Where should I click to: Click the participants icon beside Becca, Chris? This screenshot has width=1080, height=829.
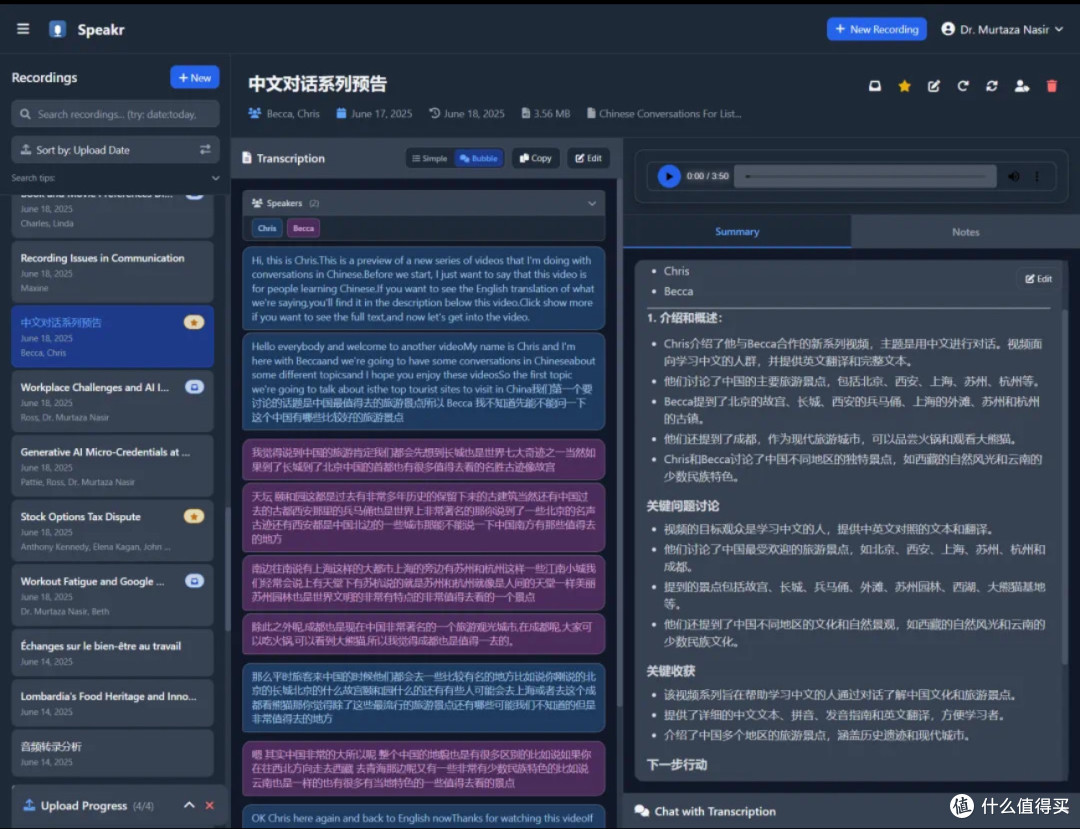tap(255, 114)
